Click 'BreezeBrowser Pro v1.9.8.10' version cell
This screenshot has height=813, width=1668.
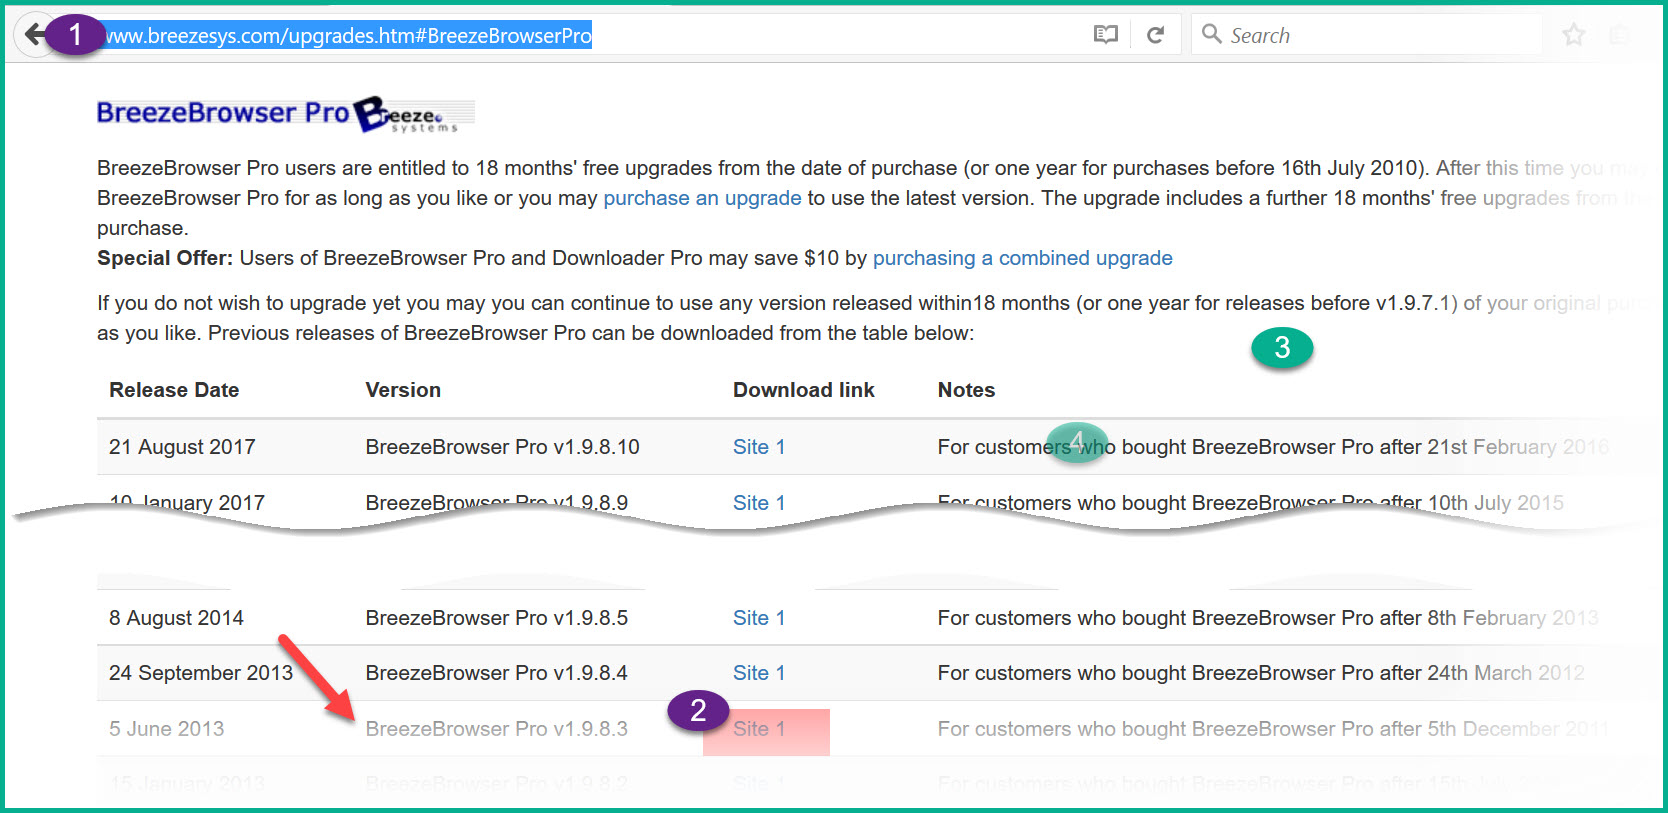502,447
